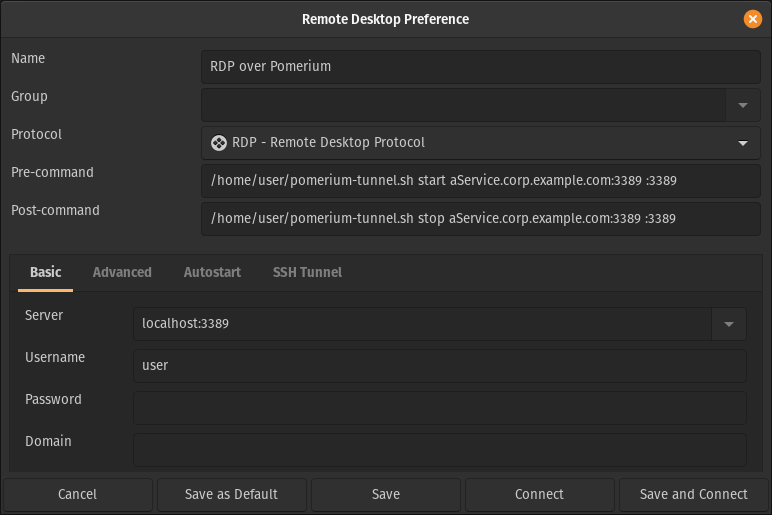Expand the Server history dropdown arrow
The height and width of the screenshot is (515, 772).
point(729,324)
